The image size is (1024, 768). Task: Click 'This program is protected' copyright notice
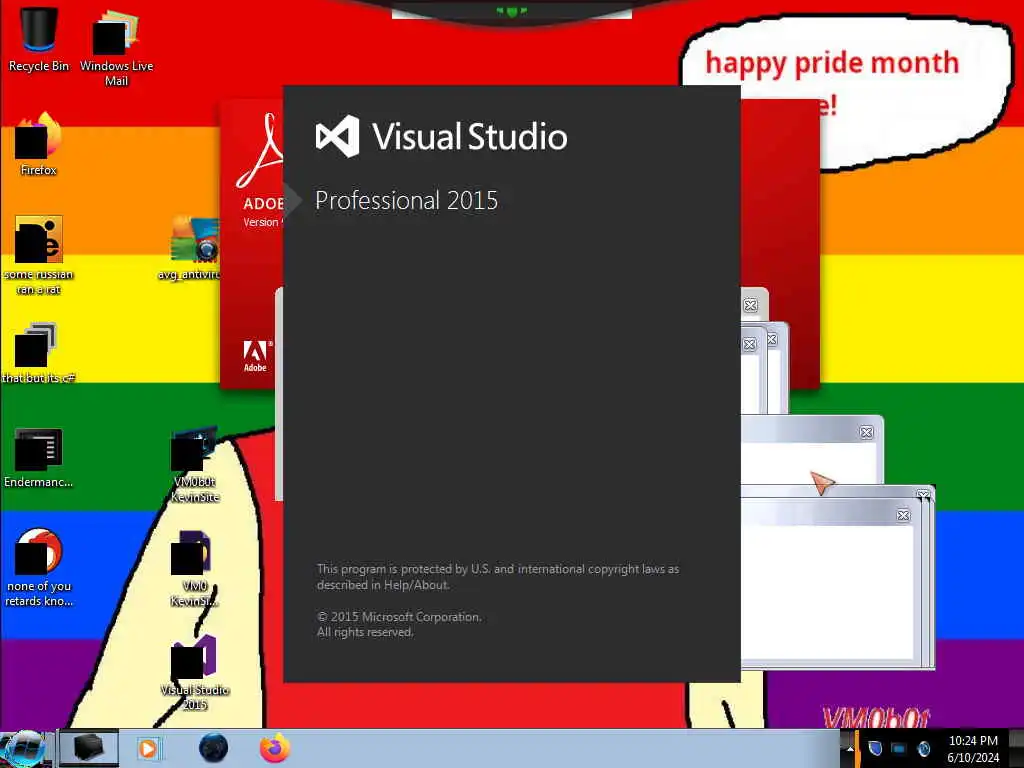pyautogui.click(x=498, y=577)
